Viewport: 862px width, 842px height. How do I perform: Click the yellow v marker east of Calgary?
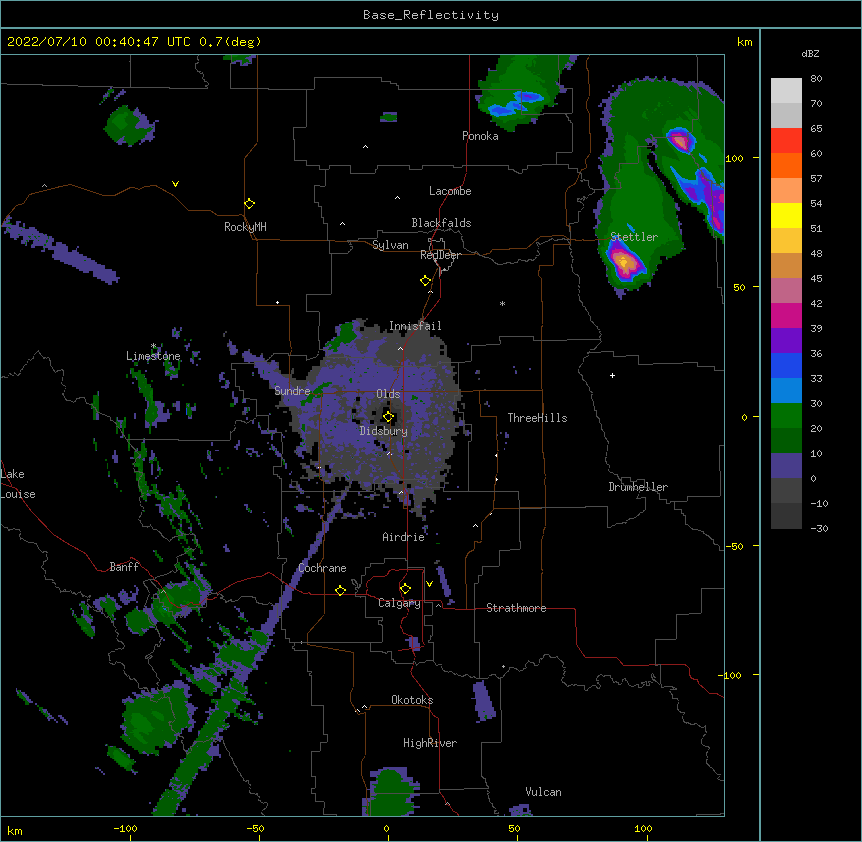click(429, 584)
